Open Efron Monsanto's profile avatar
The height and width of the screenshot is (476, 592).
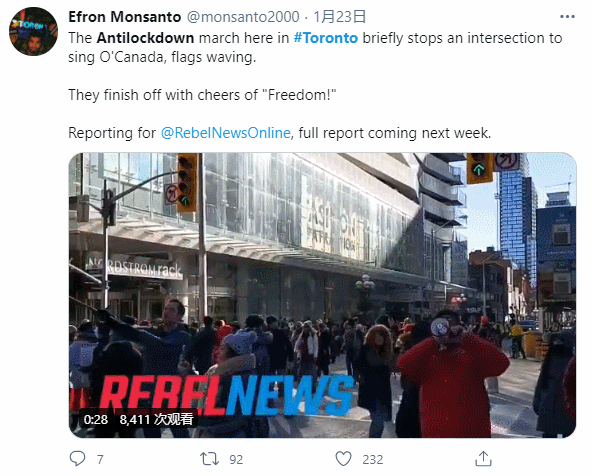pos(33,32)
